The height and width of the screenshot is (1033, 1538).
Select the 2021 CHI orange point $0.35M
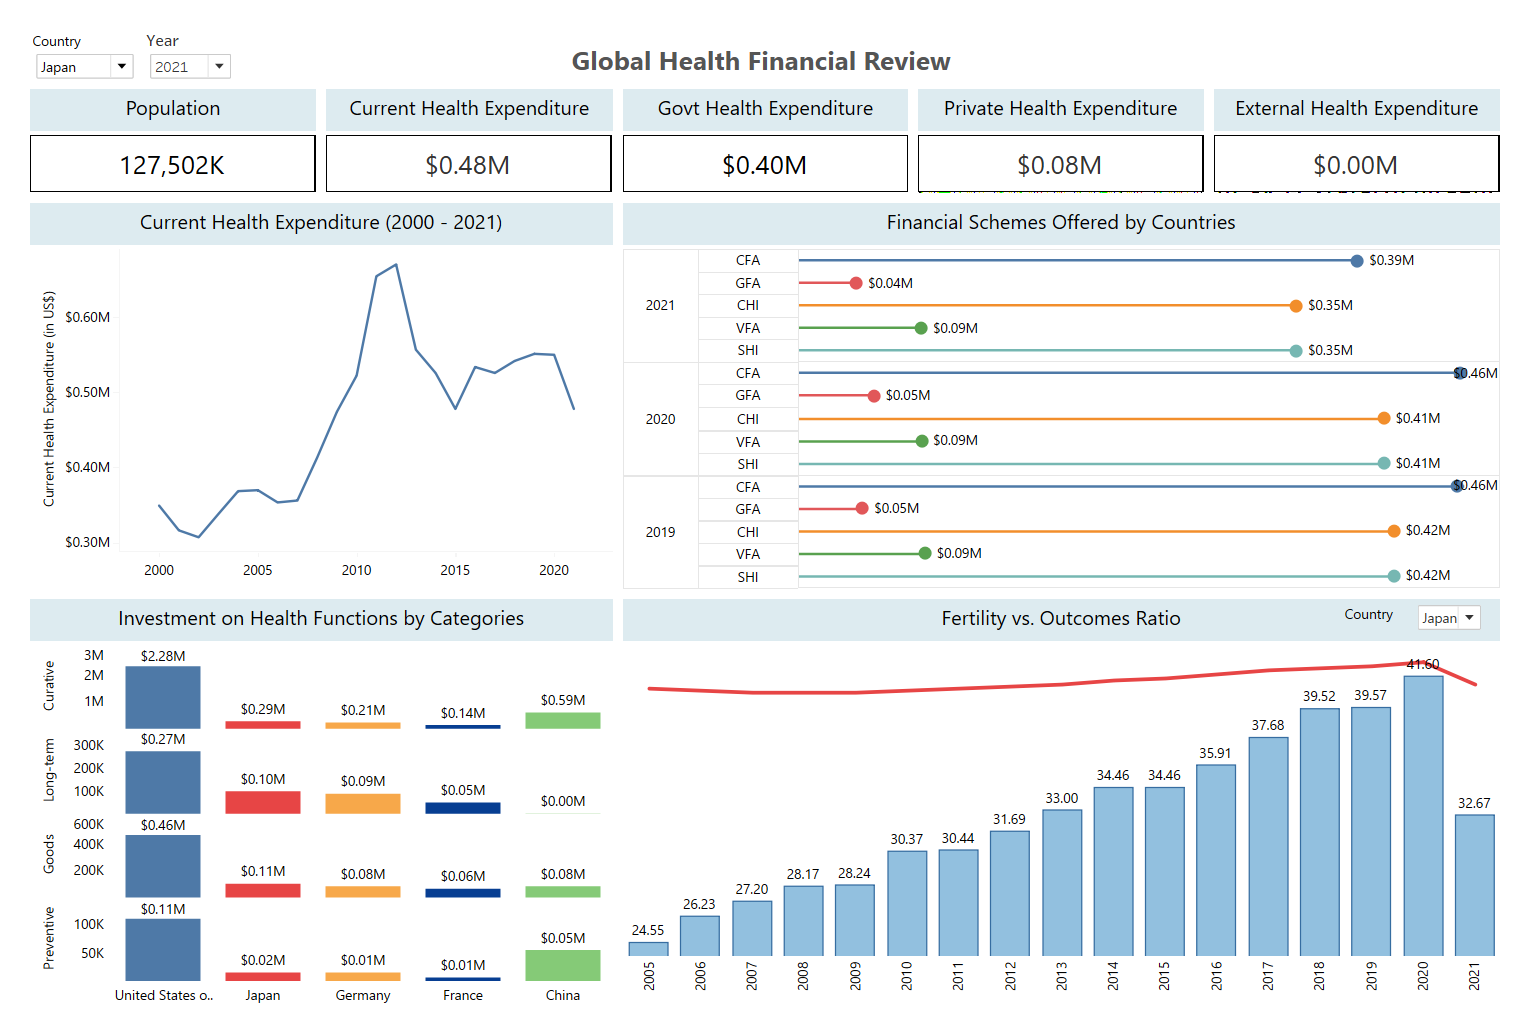[x=1296, y=306]
